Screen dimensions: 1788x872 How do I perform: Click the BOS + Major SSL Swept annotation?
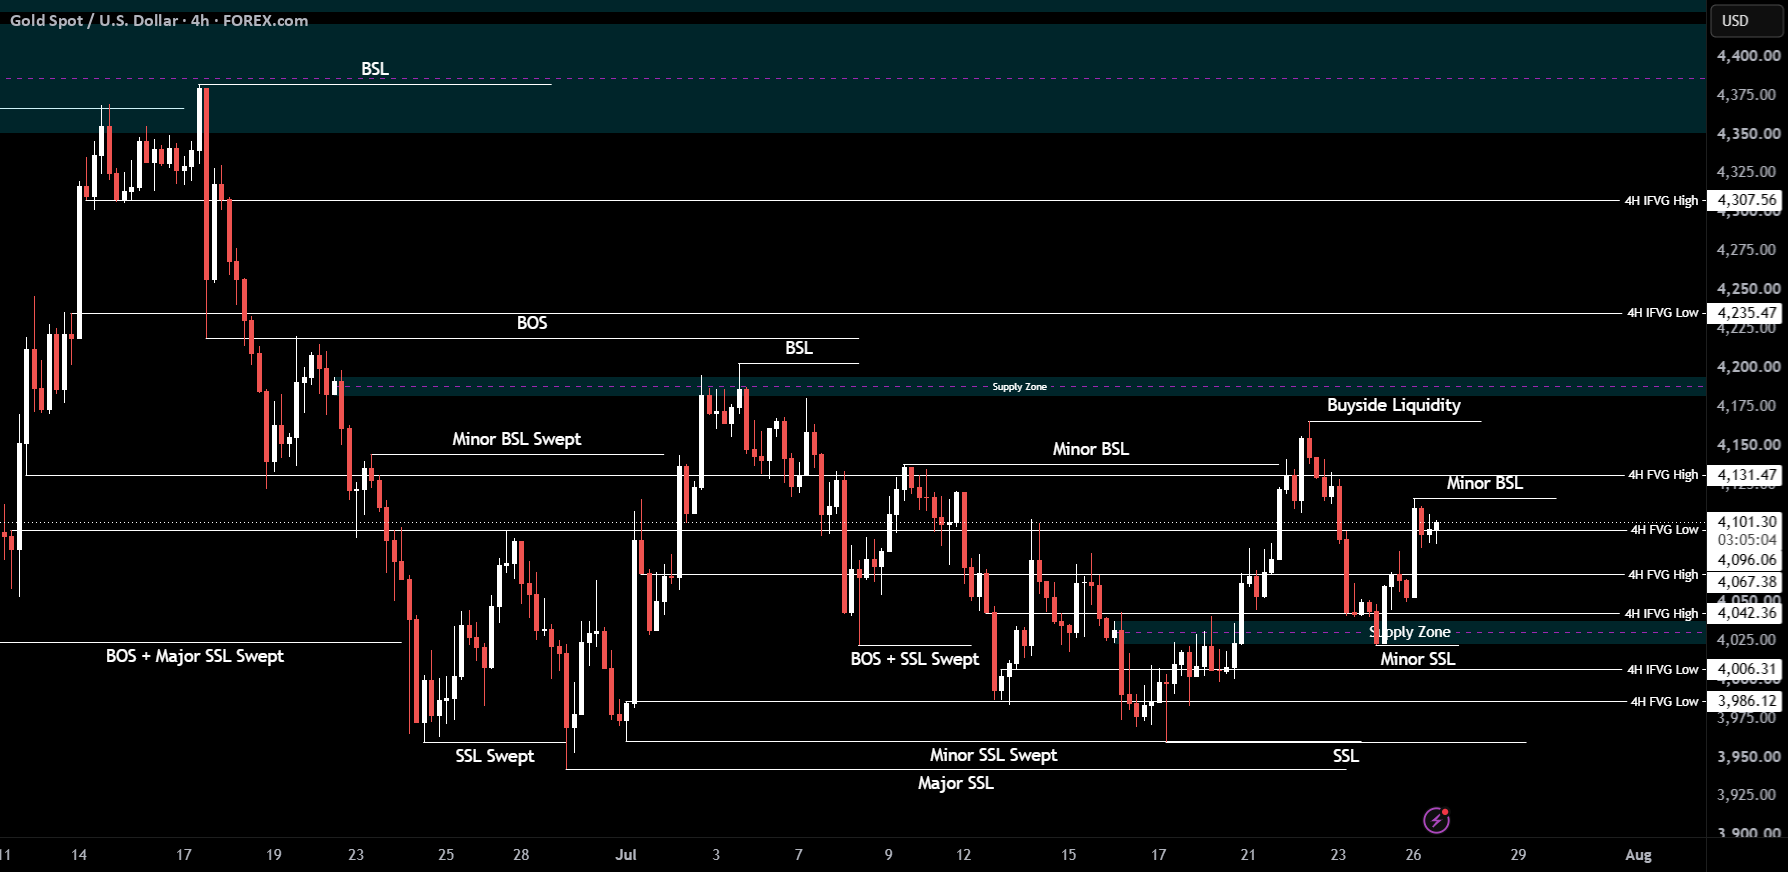pyautogui.click(x=195, y=656)
